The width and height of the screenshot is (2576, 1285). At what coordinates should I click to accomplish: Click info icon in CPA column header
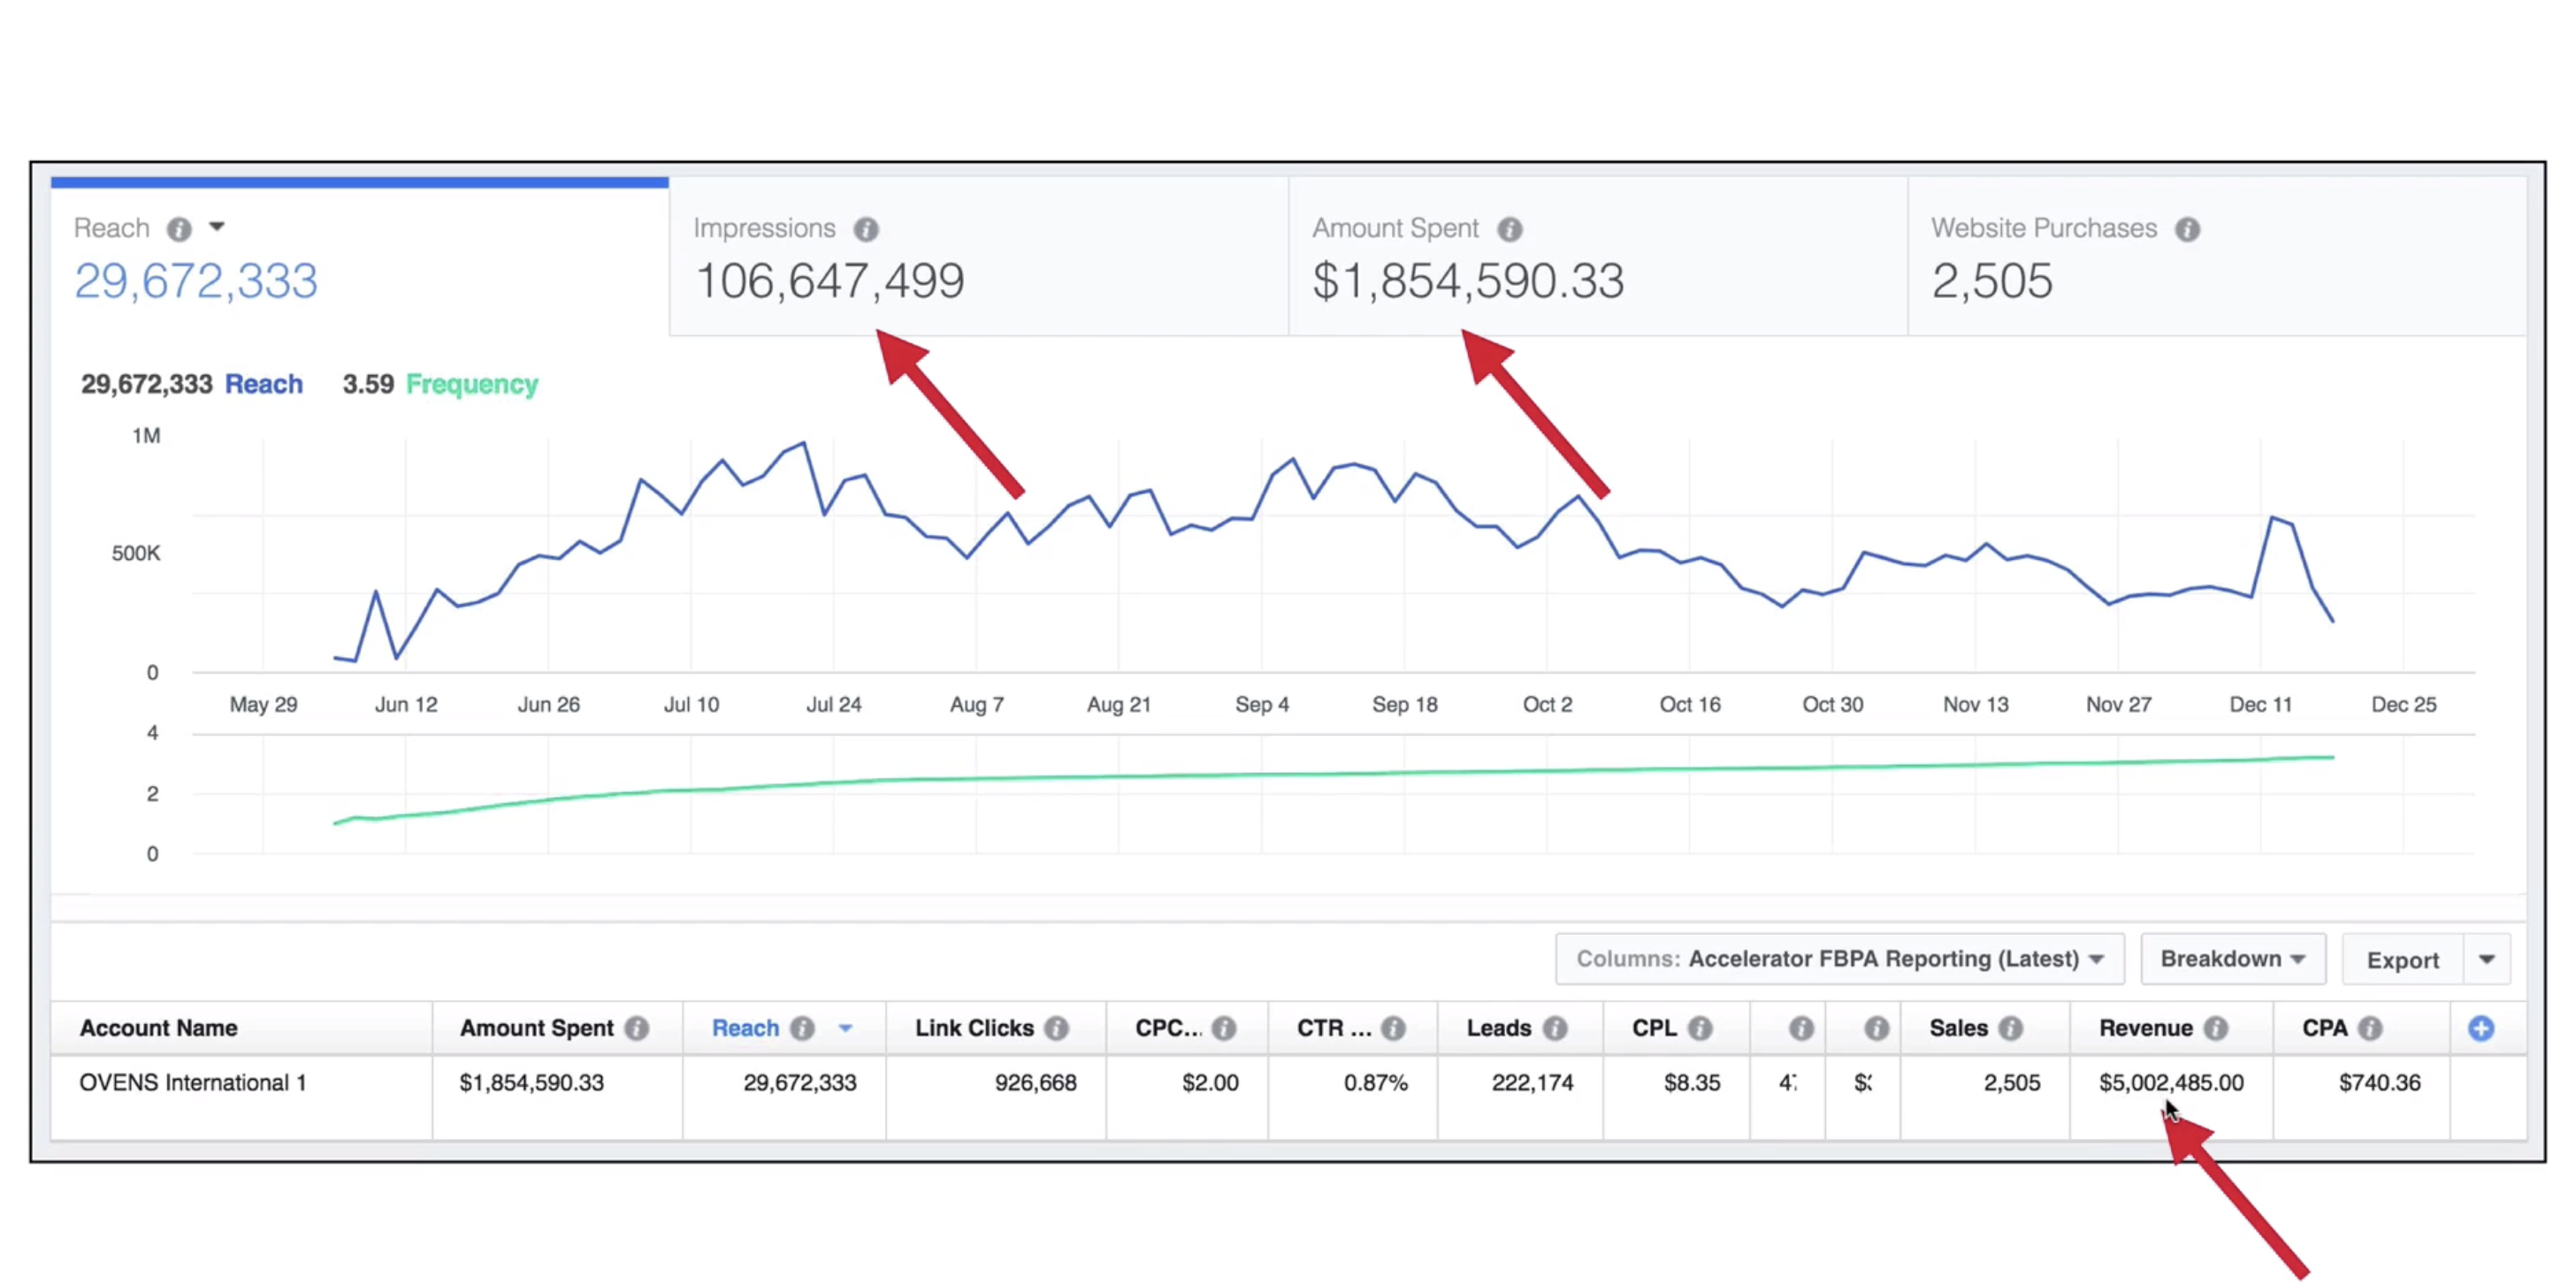pyautogui.click(x=2369, y=1028)
